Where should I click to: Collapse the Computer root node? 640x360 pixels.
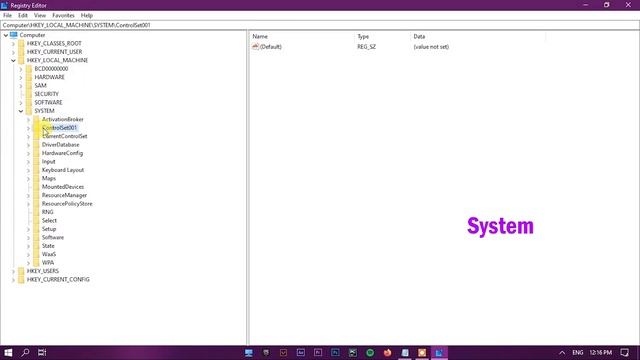pos(6,35)
